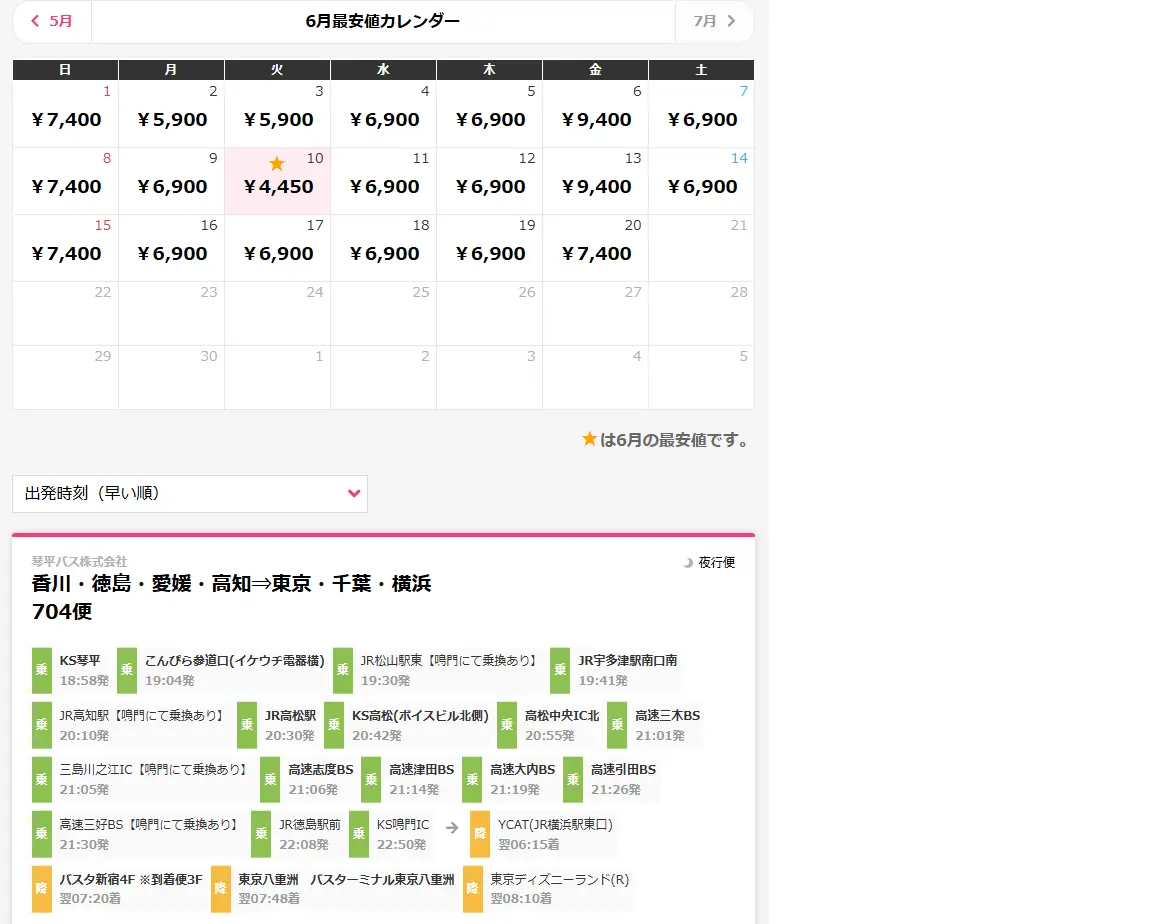This screenshot has height=924, width=1154.
Task: Click the 6月最安値カレンダー heading
Action: 383,21
